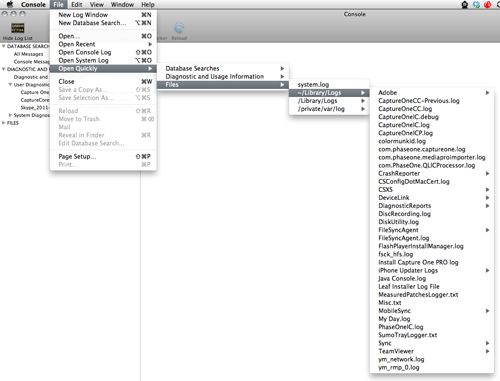Viewport: 500px width, 381px height.
Task: Select SumoTrayLogger.txt
Action: [432, 335]
